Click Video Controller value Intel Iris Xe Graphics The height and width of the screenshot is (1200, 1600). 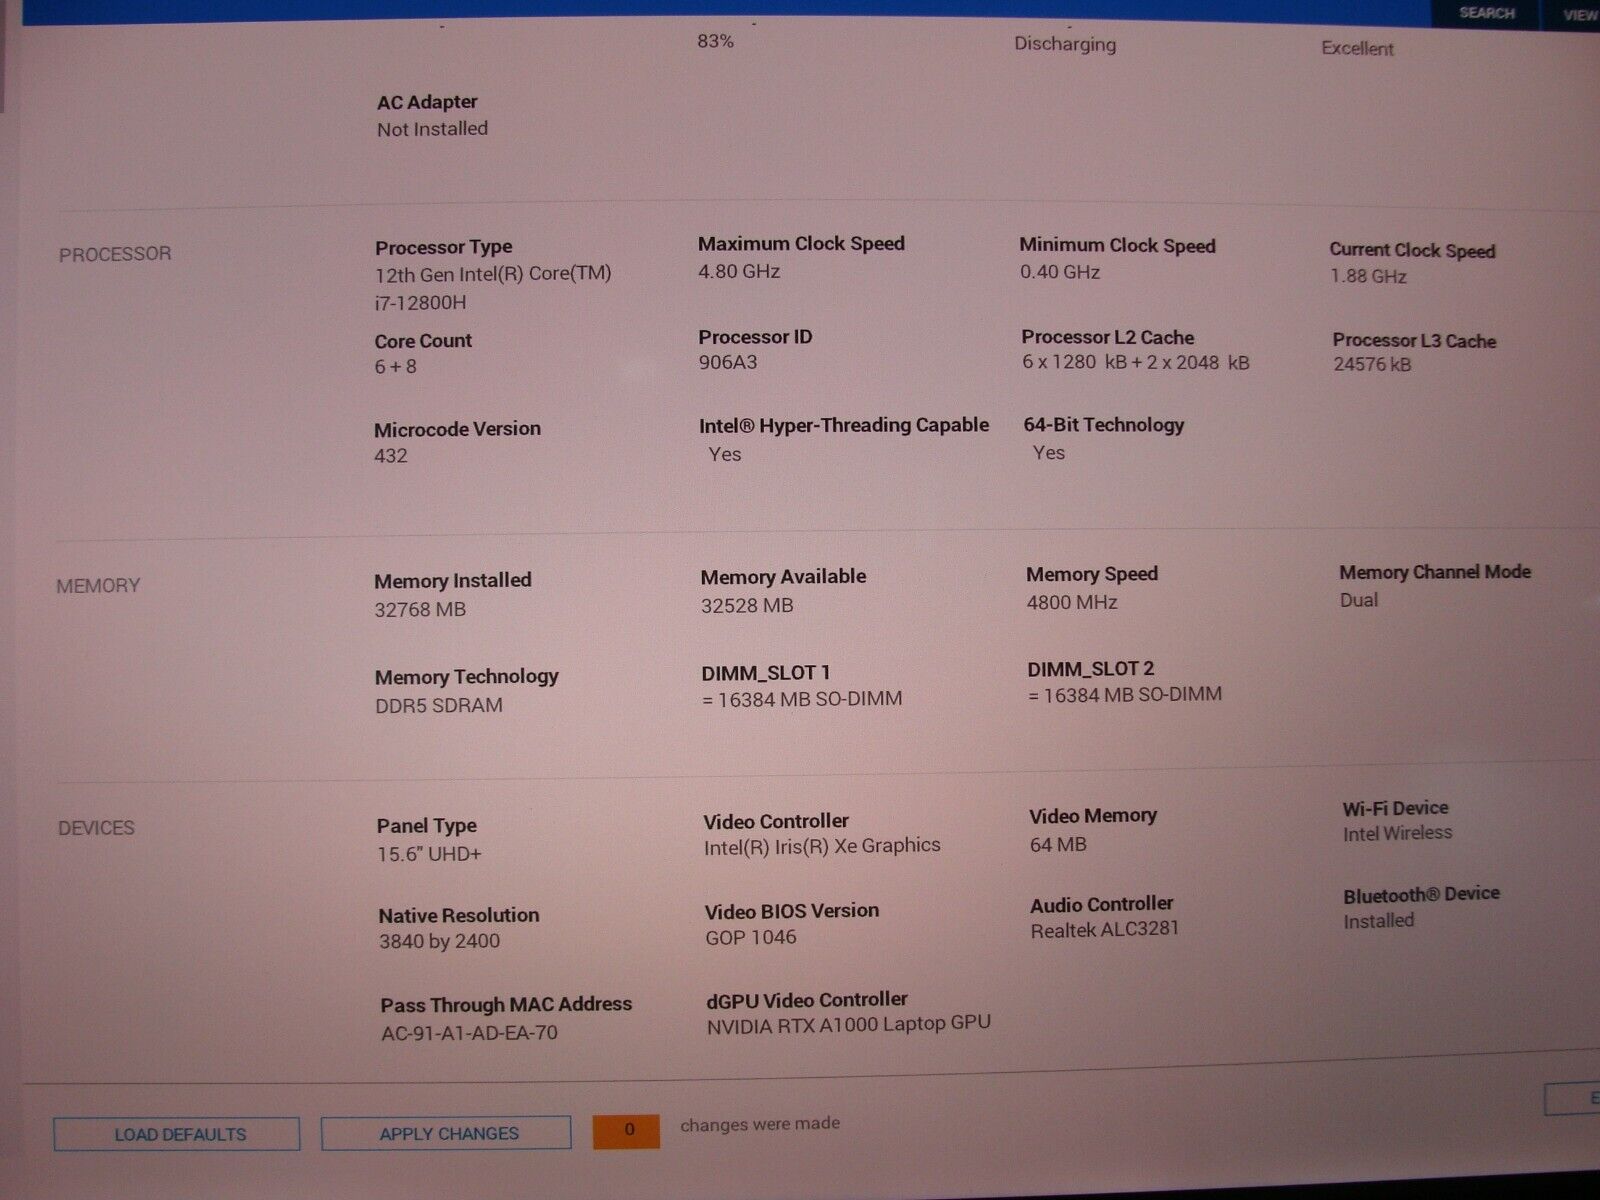tap(822, 846)
